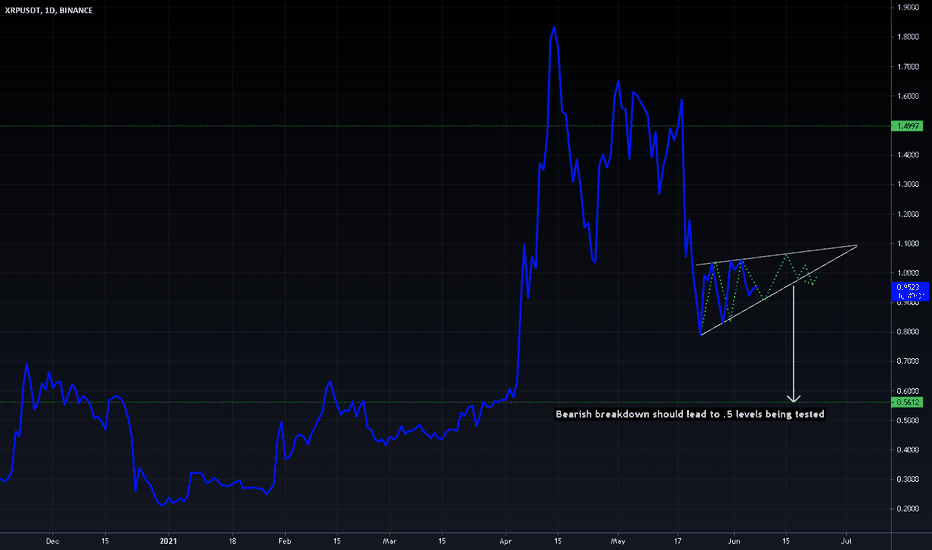Click the 0.8000 price axis label
Viewport: 932px width, 550px height.
click(x=908, y=332)
